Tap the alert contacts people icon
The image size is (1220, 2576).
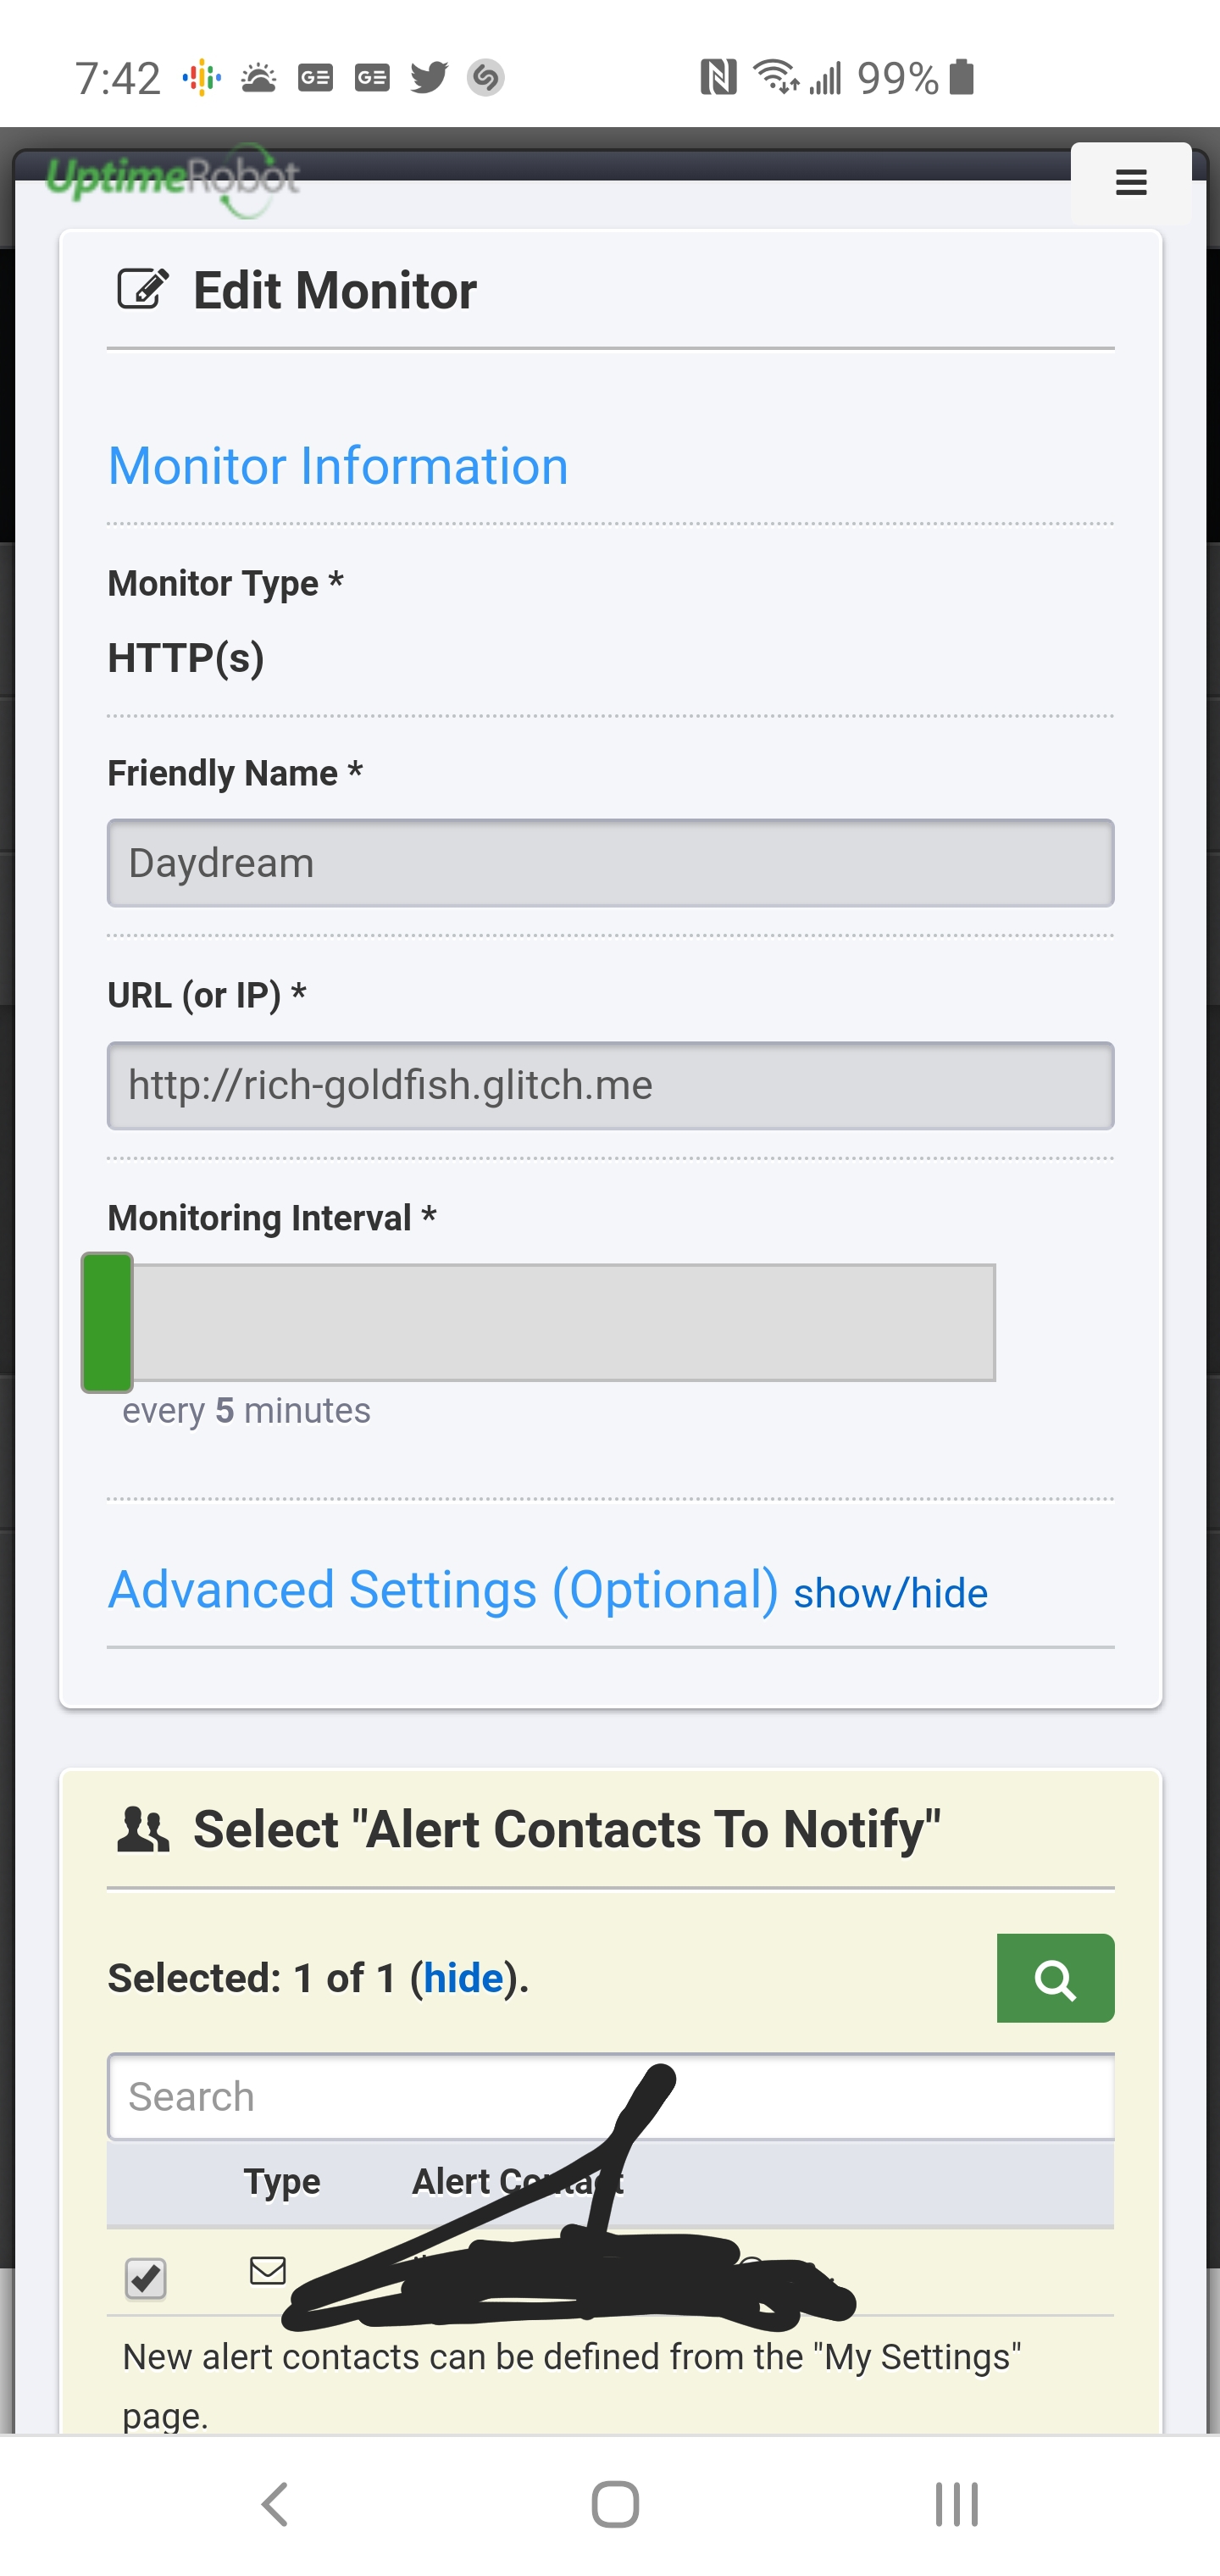point(143,1829)
